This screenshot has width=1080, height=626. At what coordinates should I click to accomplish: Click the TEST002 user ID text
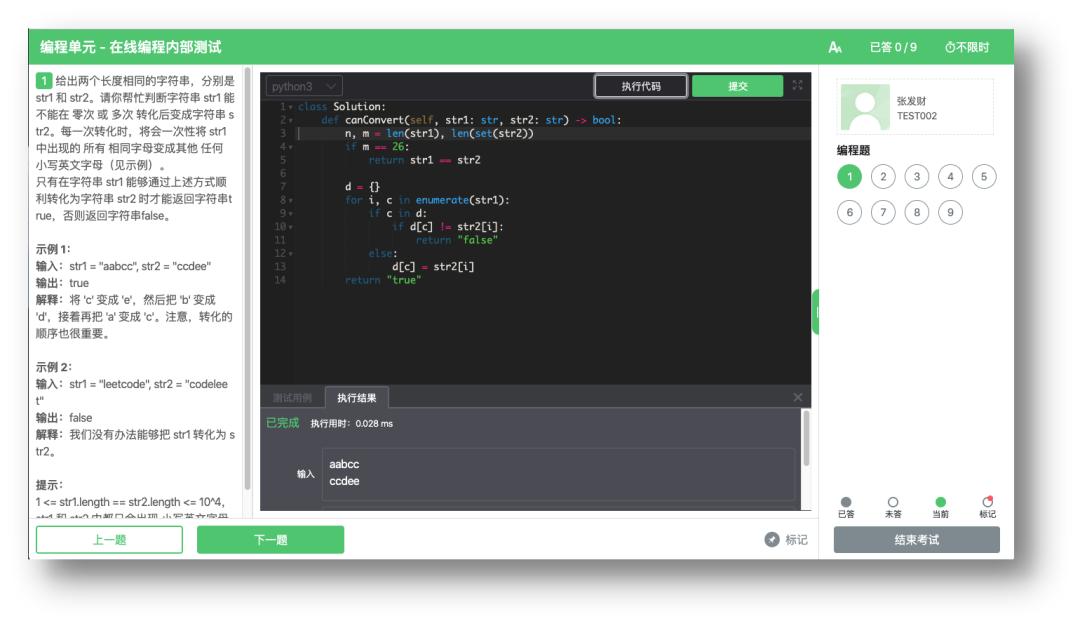(x=917, y=116)
